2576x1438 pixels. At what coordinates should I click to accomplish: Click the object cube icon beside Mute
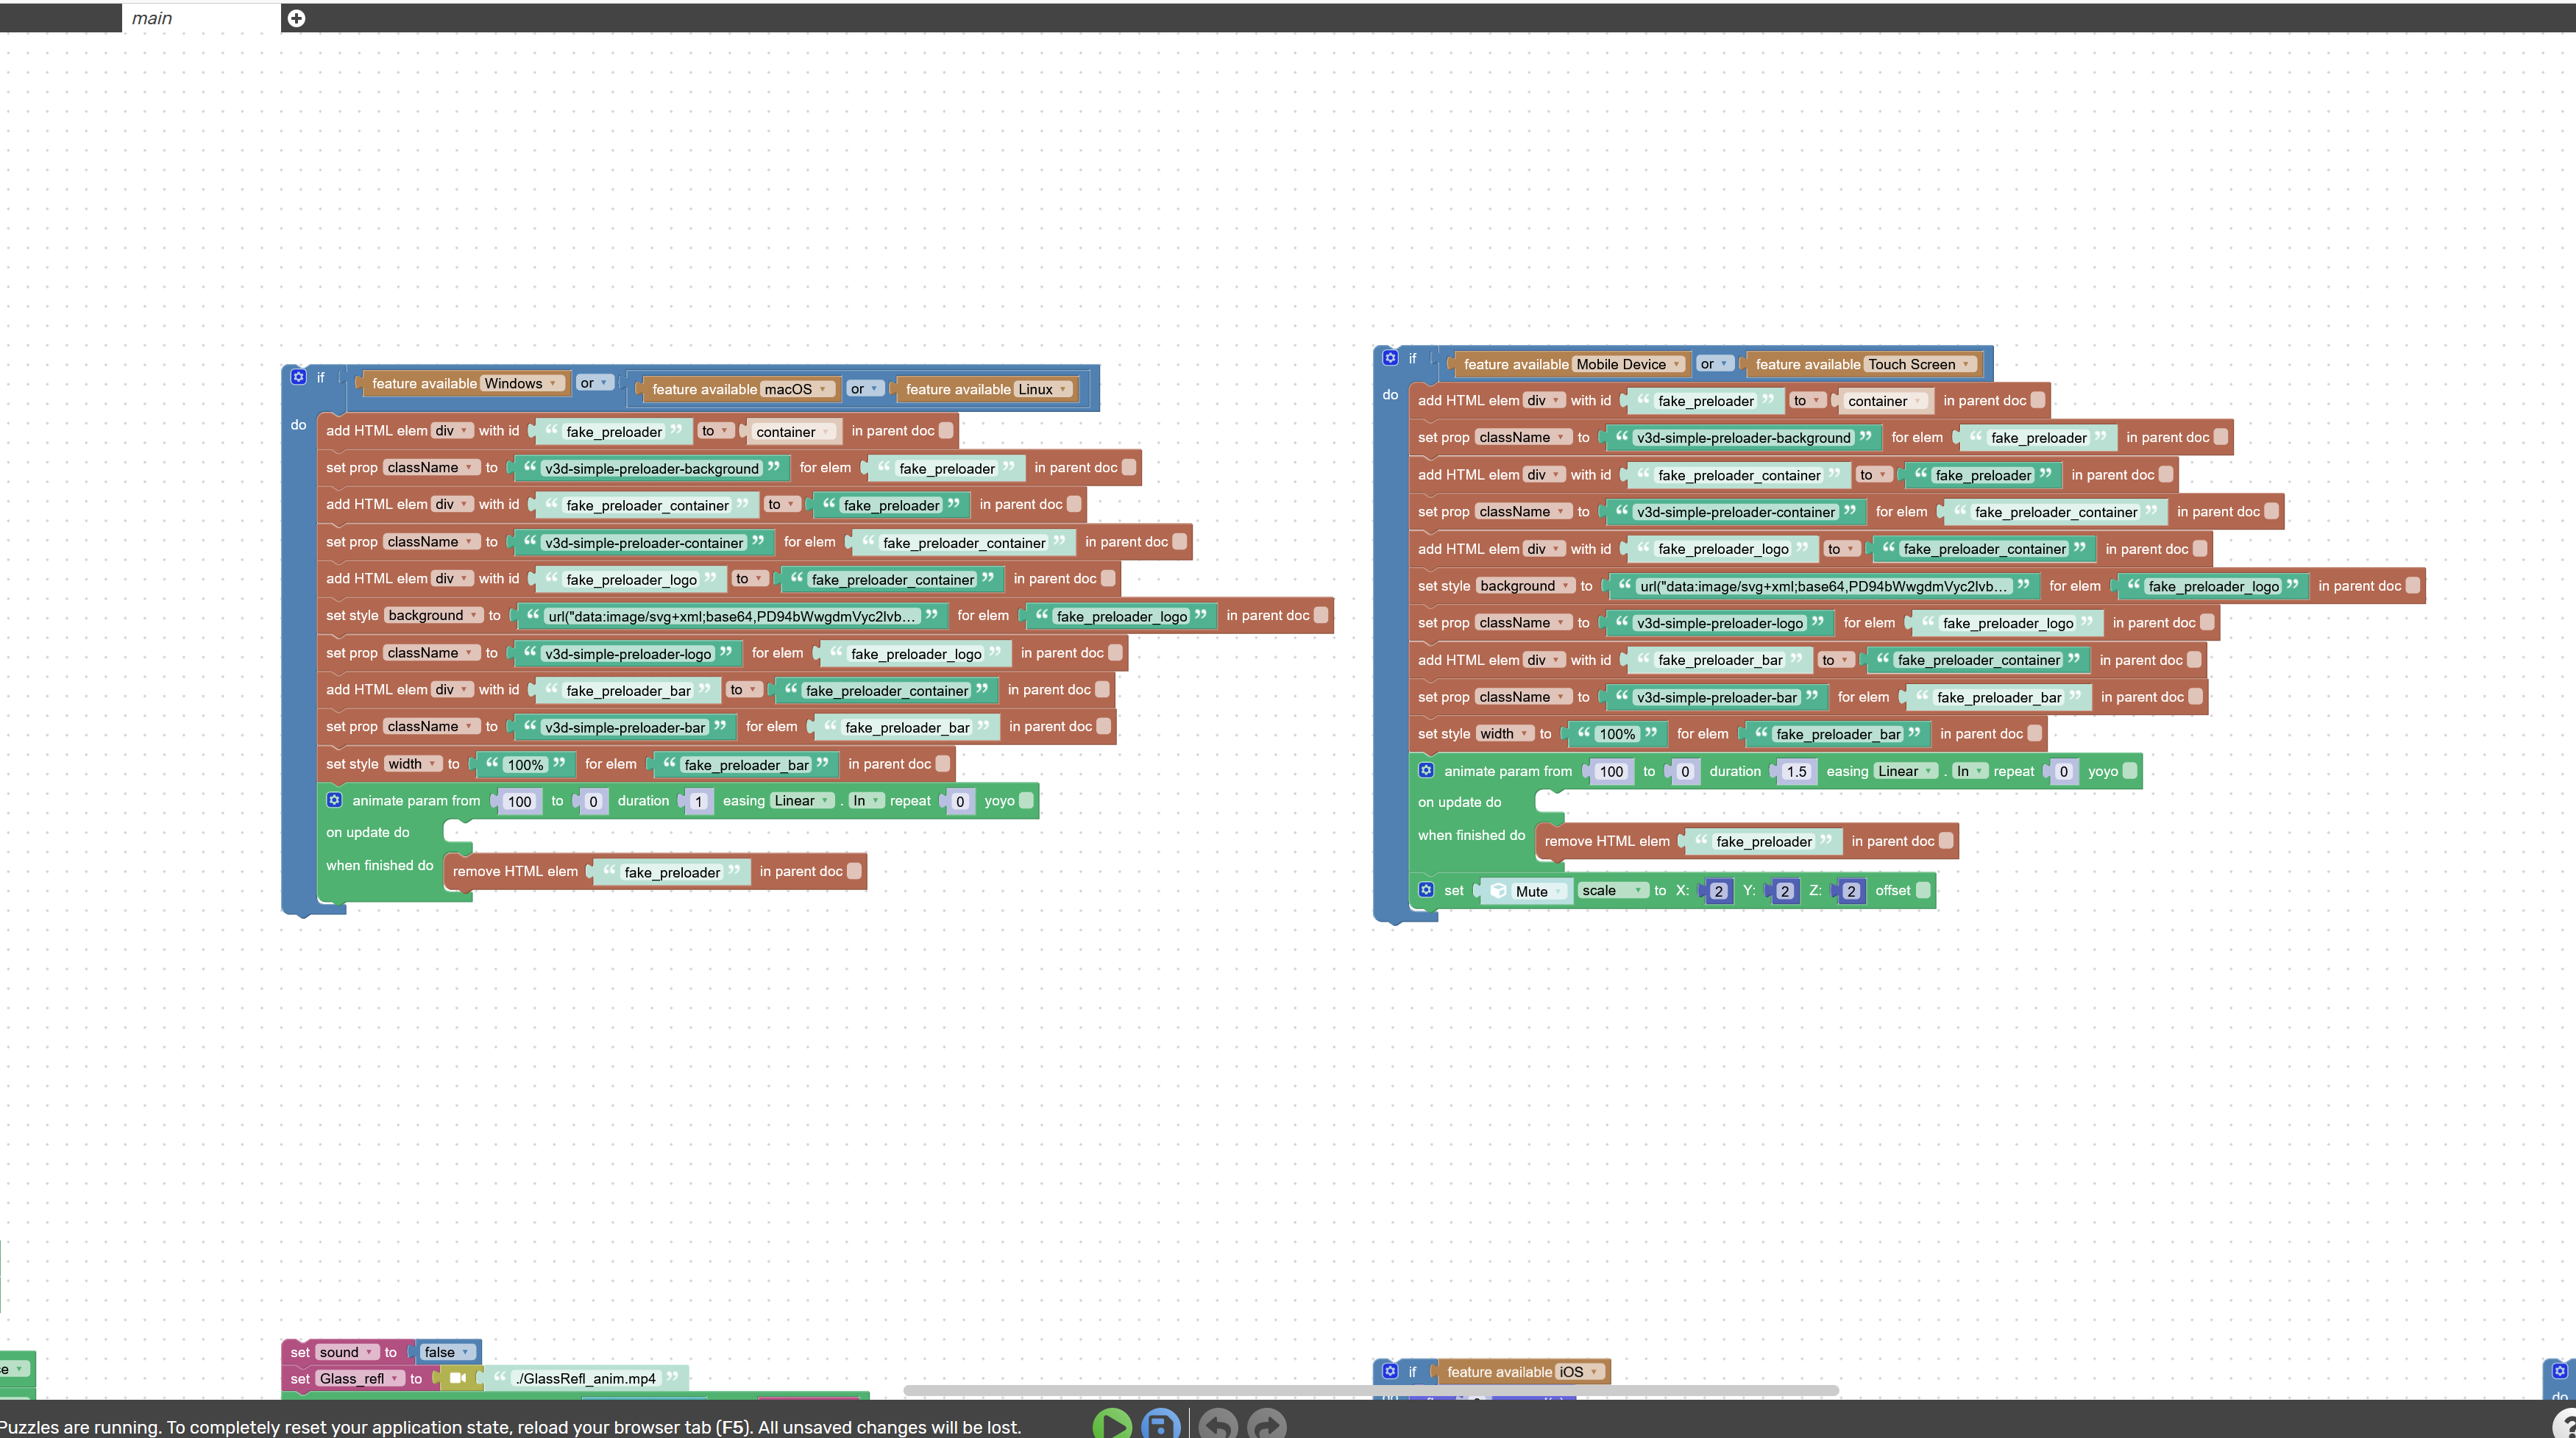(1498, 891)
